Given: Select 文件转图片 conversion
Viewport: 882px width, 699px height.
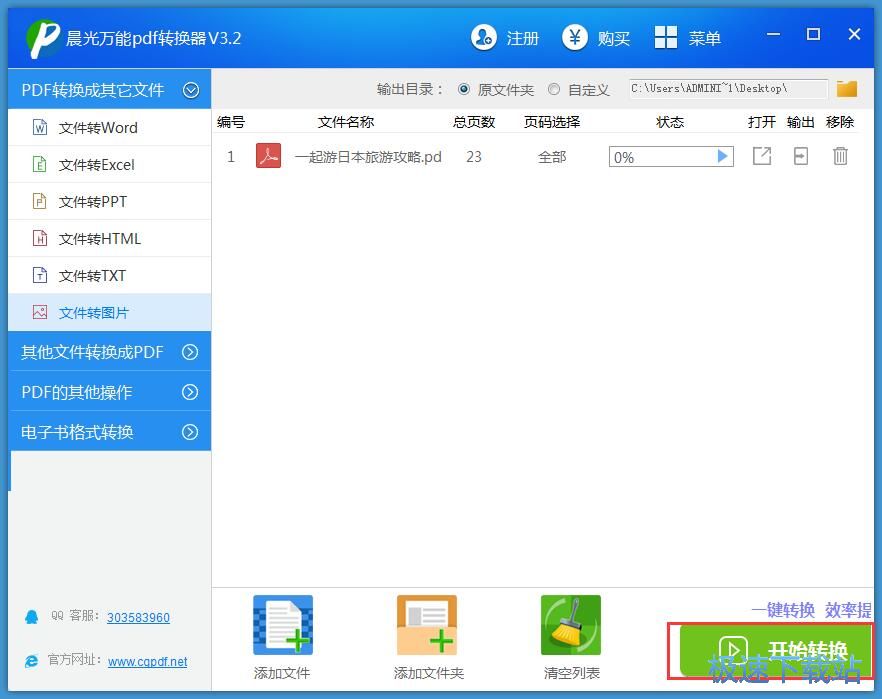Looking at the screenshot, I should tap(110, 313).
